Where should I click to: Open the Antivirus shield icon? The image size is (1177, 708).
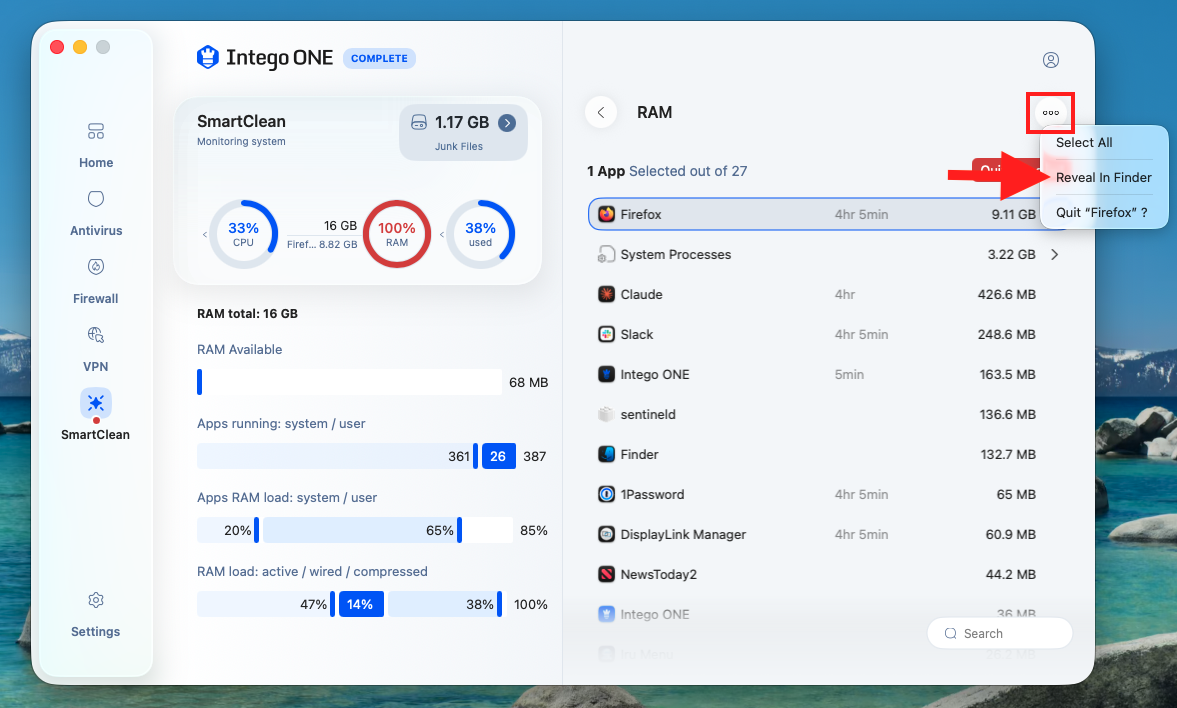point(95,199)
